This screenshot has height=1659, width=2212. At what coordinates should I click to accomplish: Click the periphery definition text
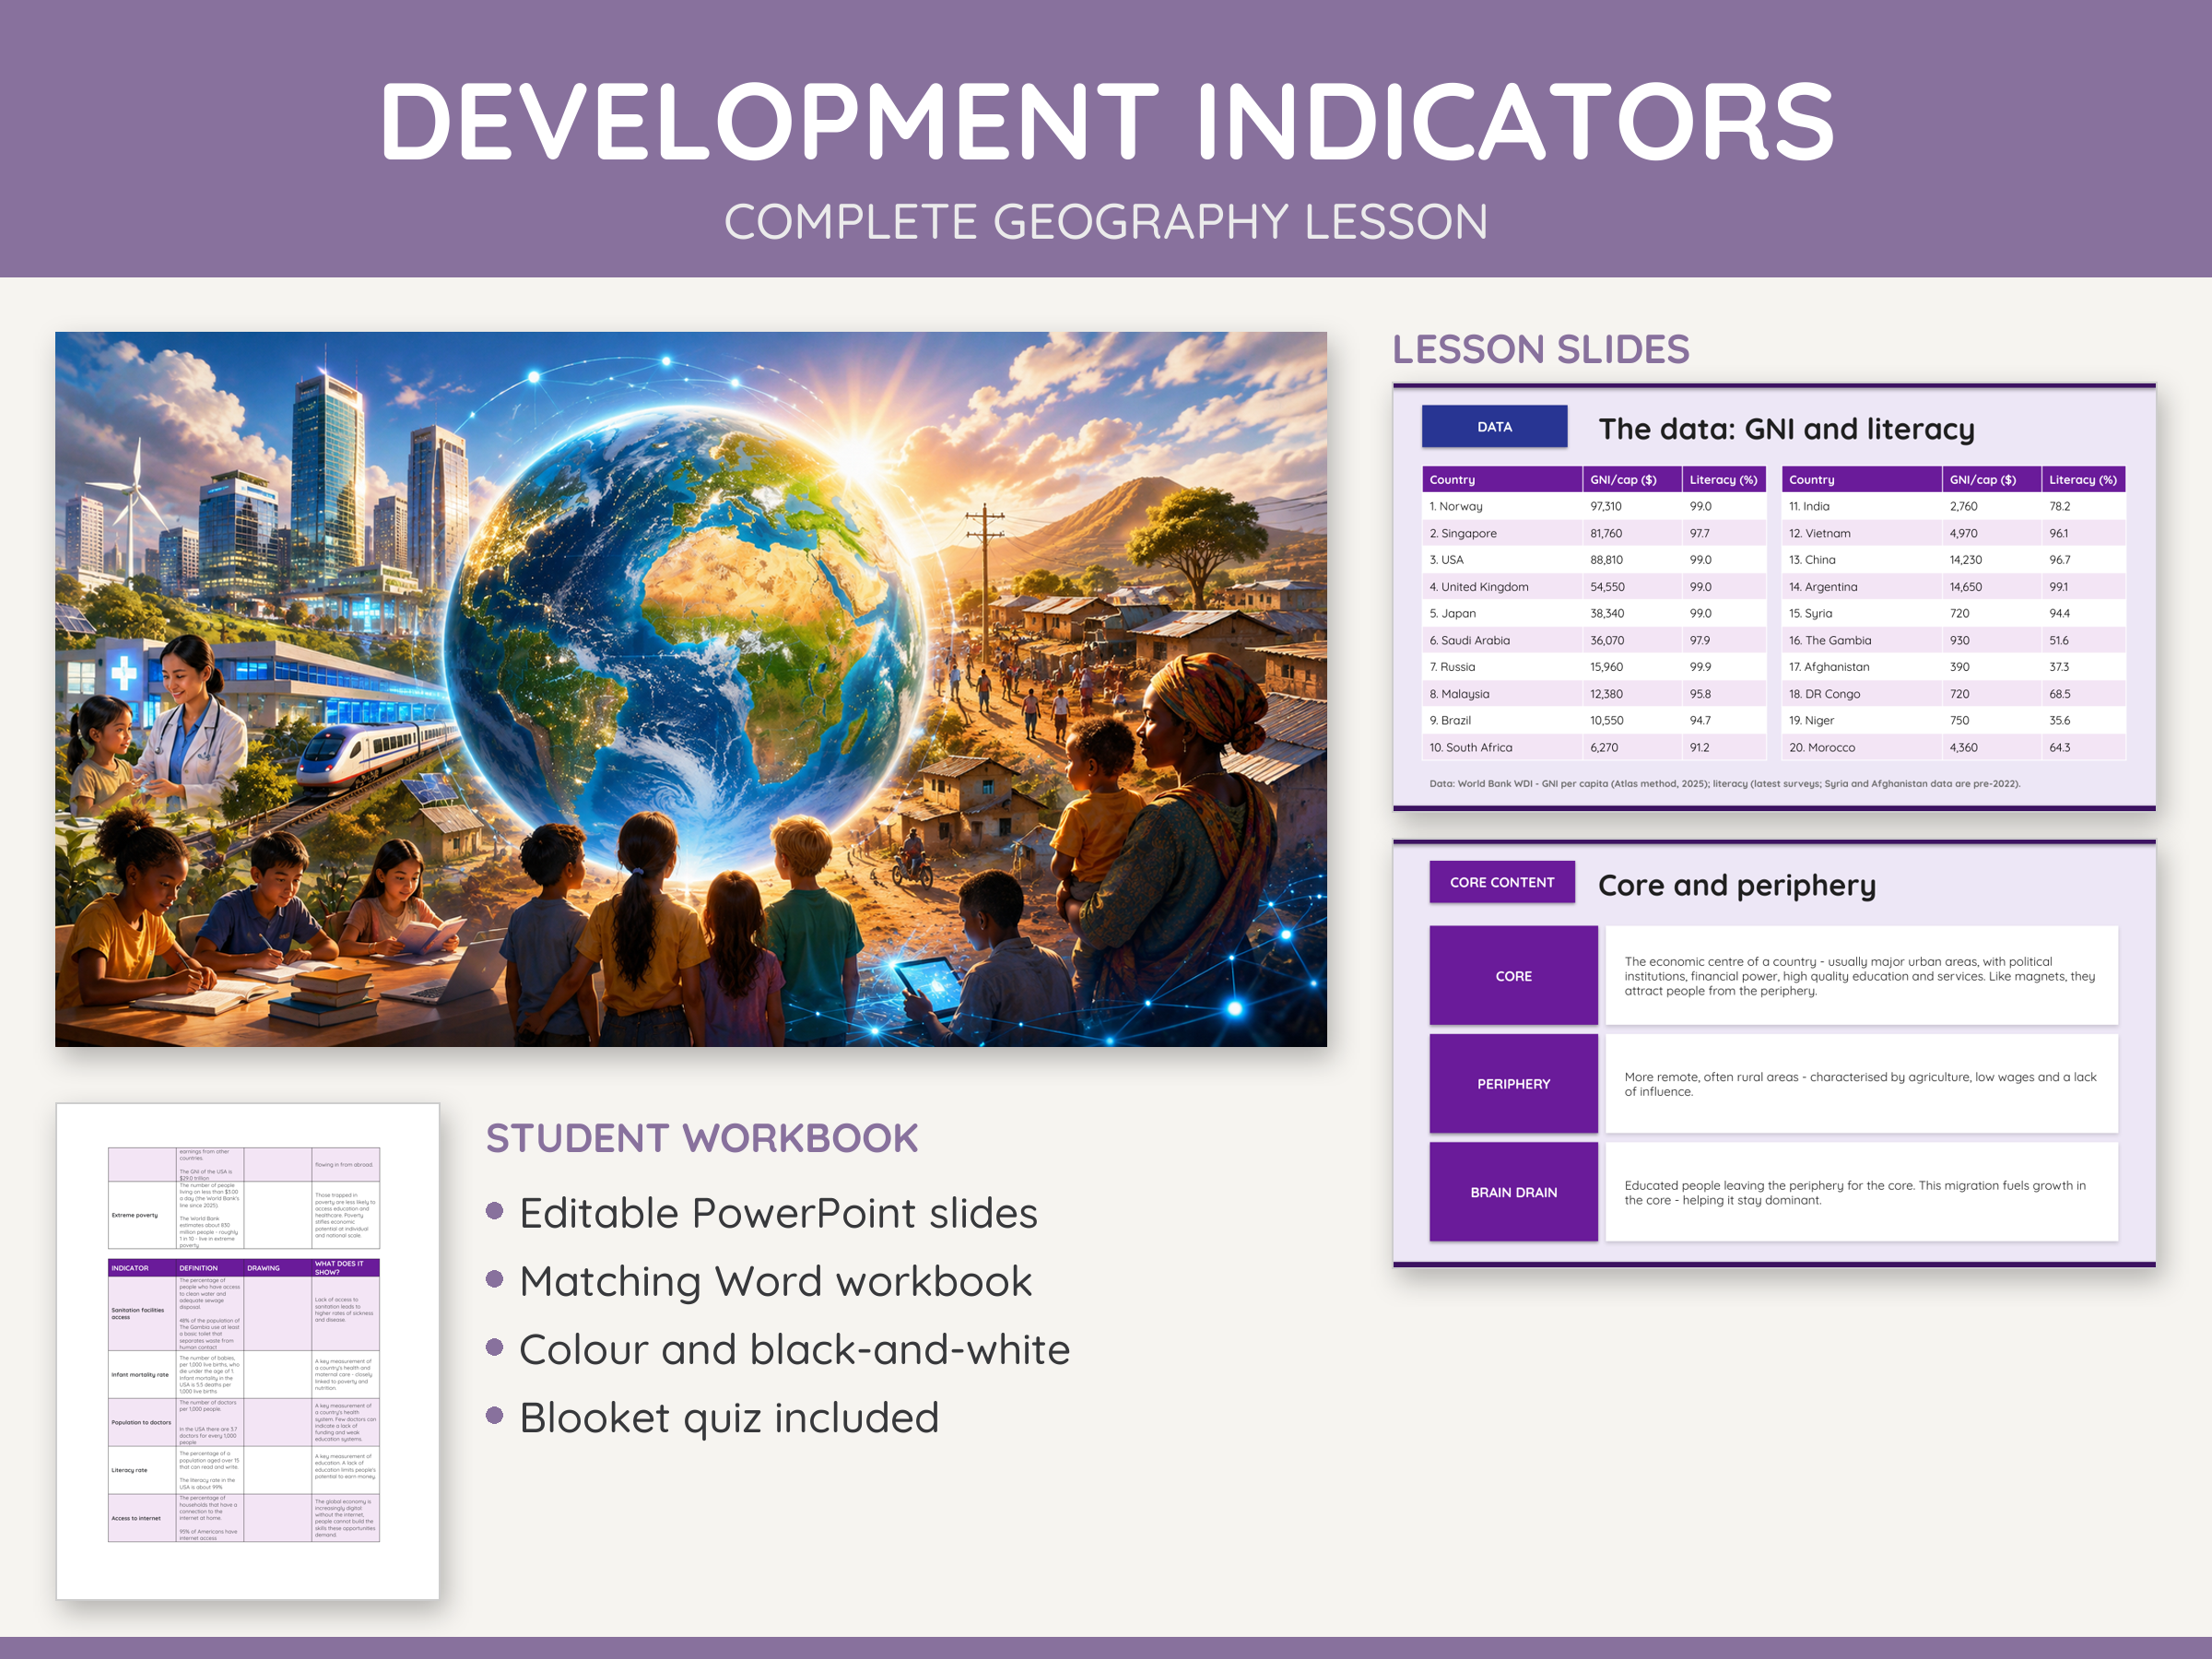click(1859, 1084)
